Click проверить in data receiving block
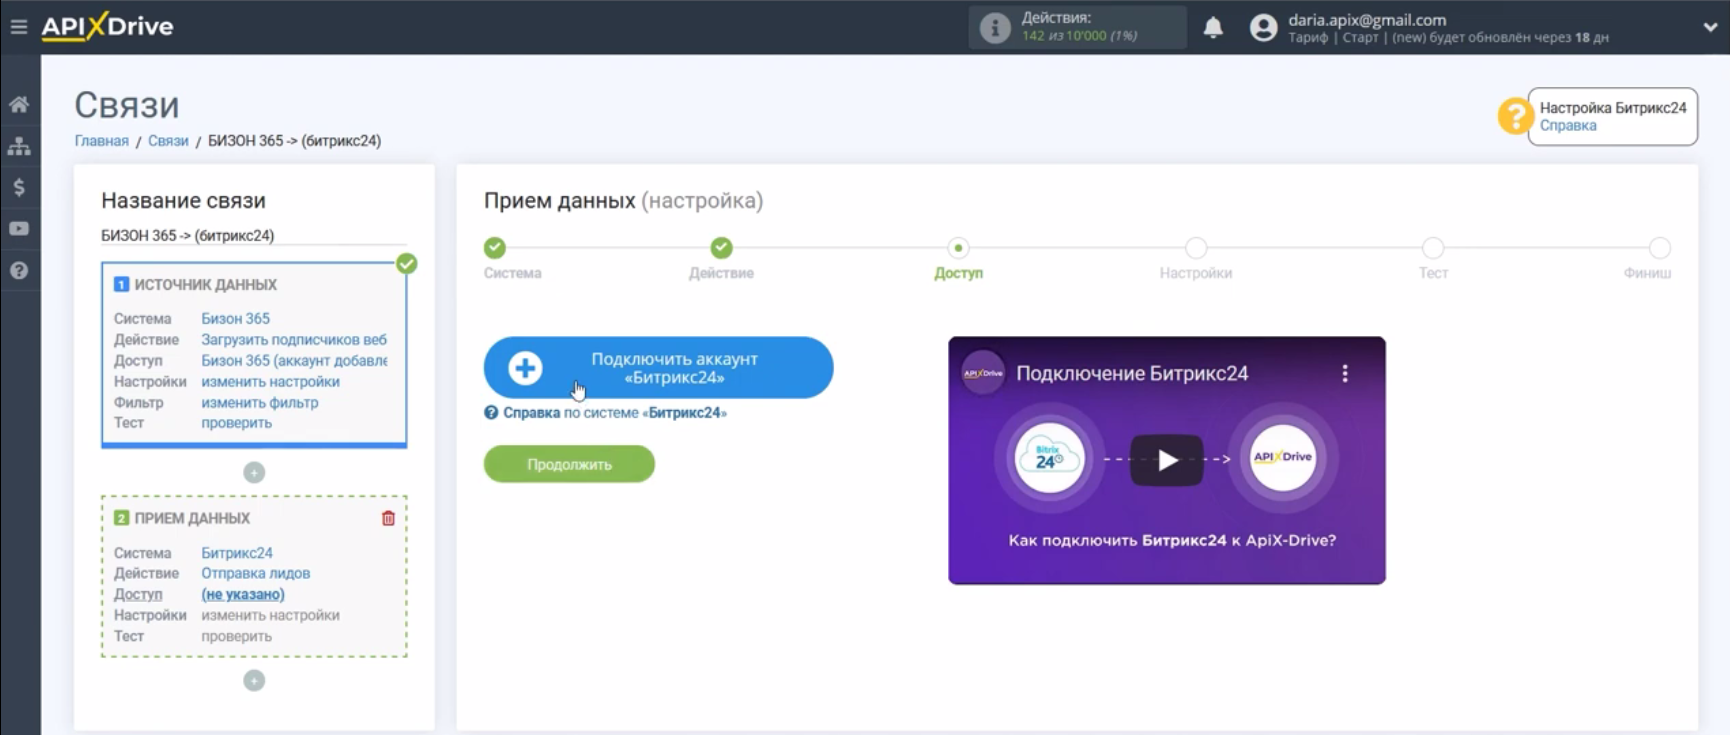This screenshot has height=735, width=1730. (x=236, y=636)
